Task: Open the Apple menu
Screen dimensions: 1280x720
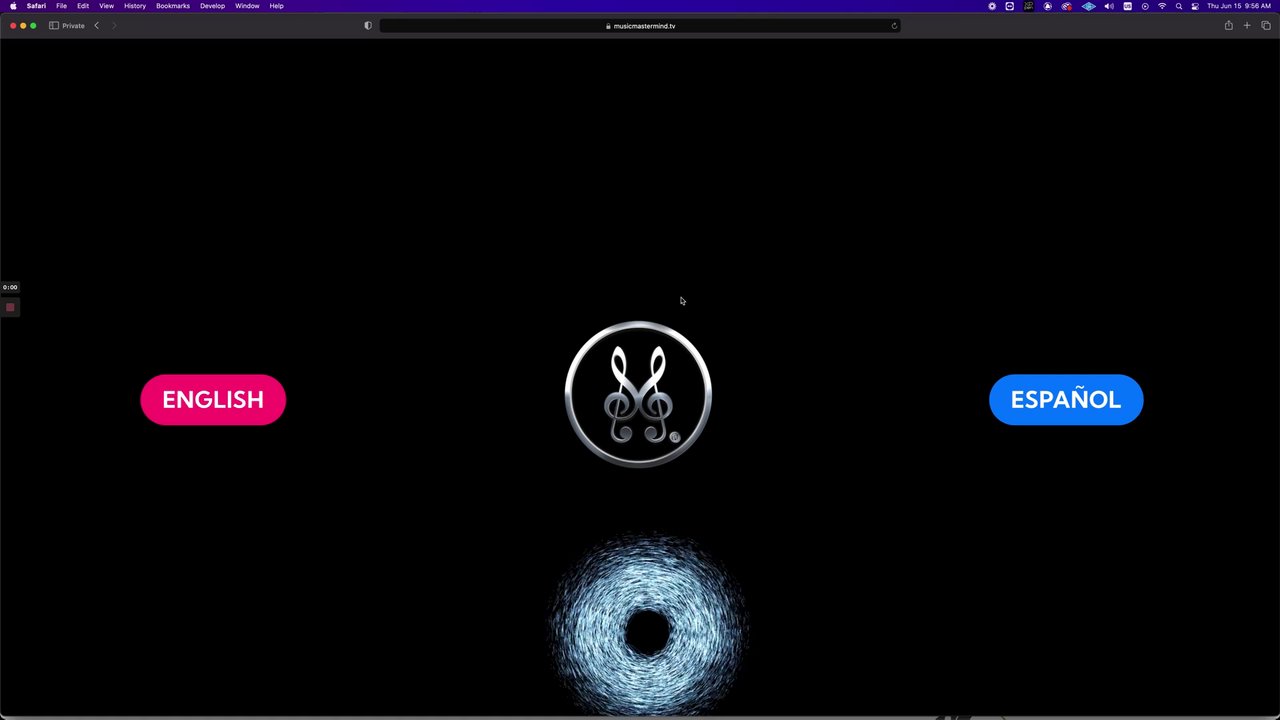Action: click(13, 6)
